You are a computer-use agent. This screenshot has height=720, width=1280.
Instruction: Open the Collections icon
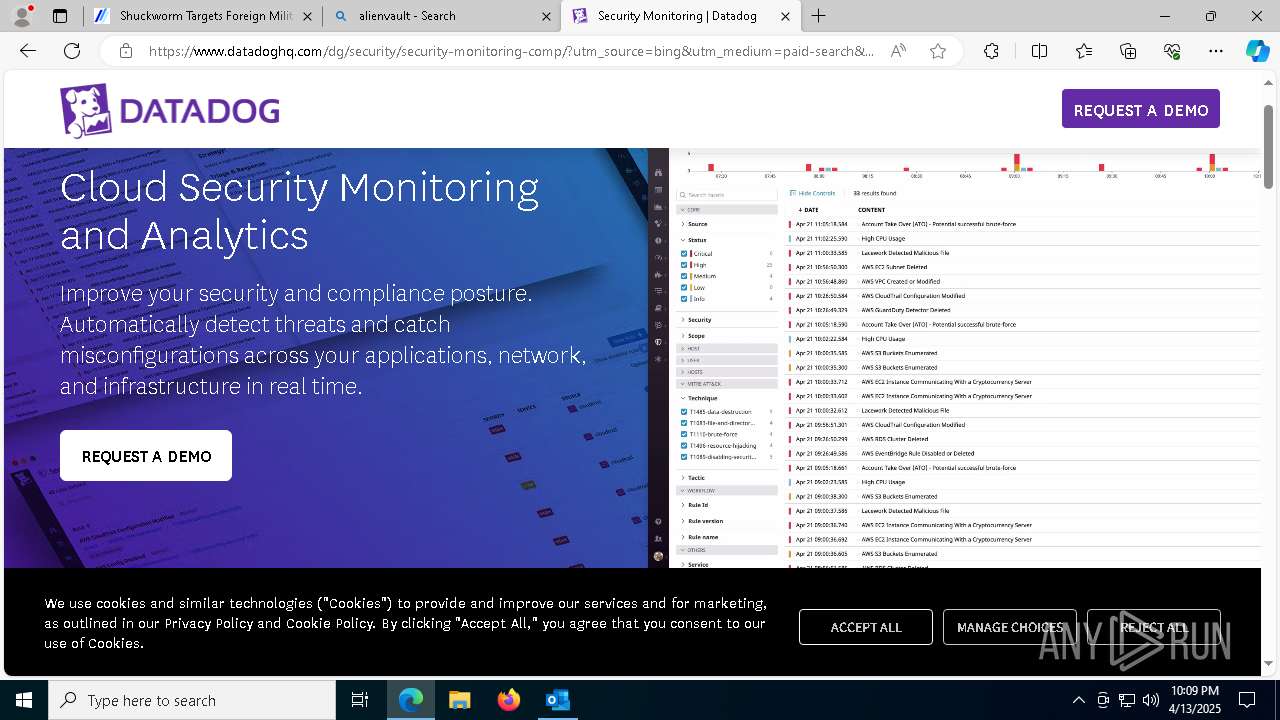coord(1128,51)
